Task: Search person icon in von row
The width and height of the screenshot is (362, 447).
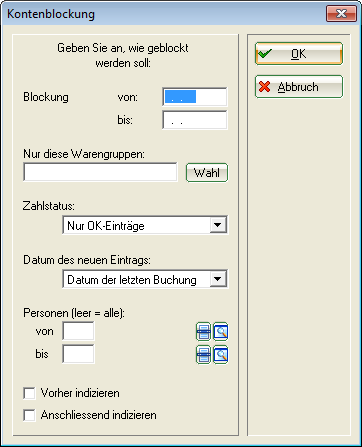Action: coord(220,332)
